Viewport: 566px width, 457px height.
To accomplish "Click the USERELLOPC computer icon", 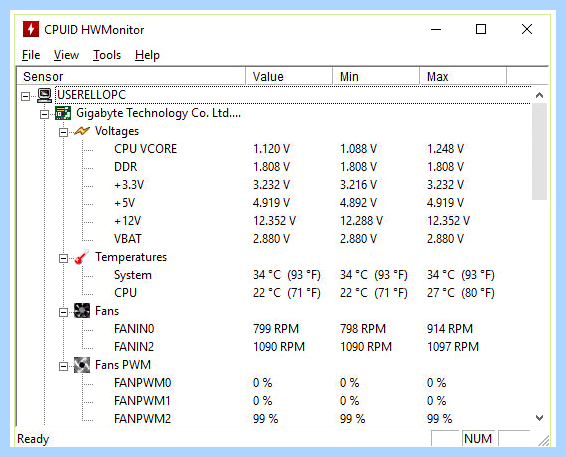I will click(x=44, y=95).
